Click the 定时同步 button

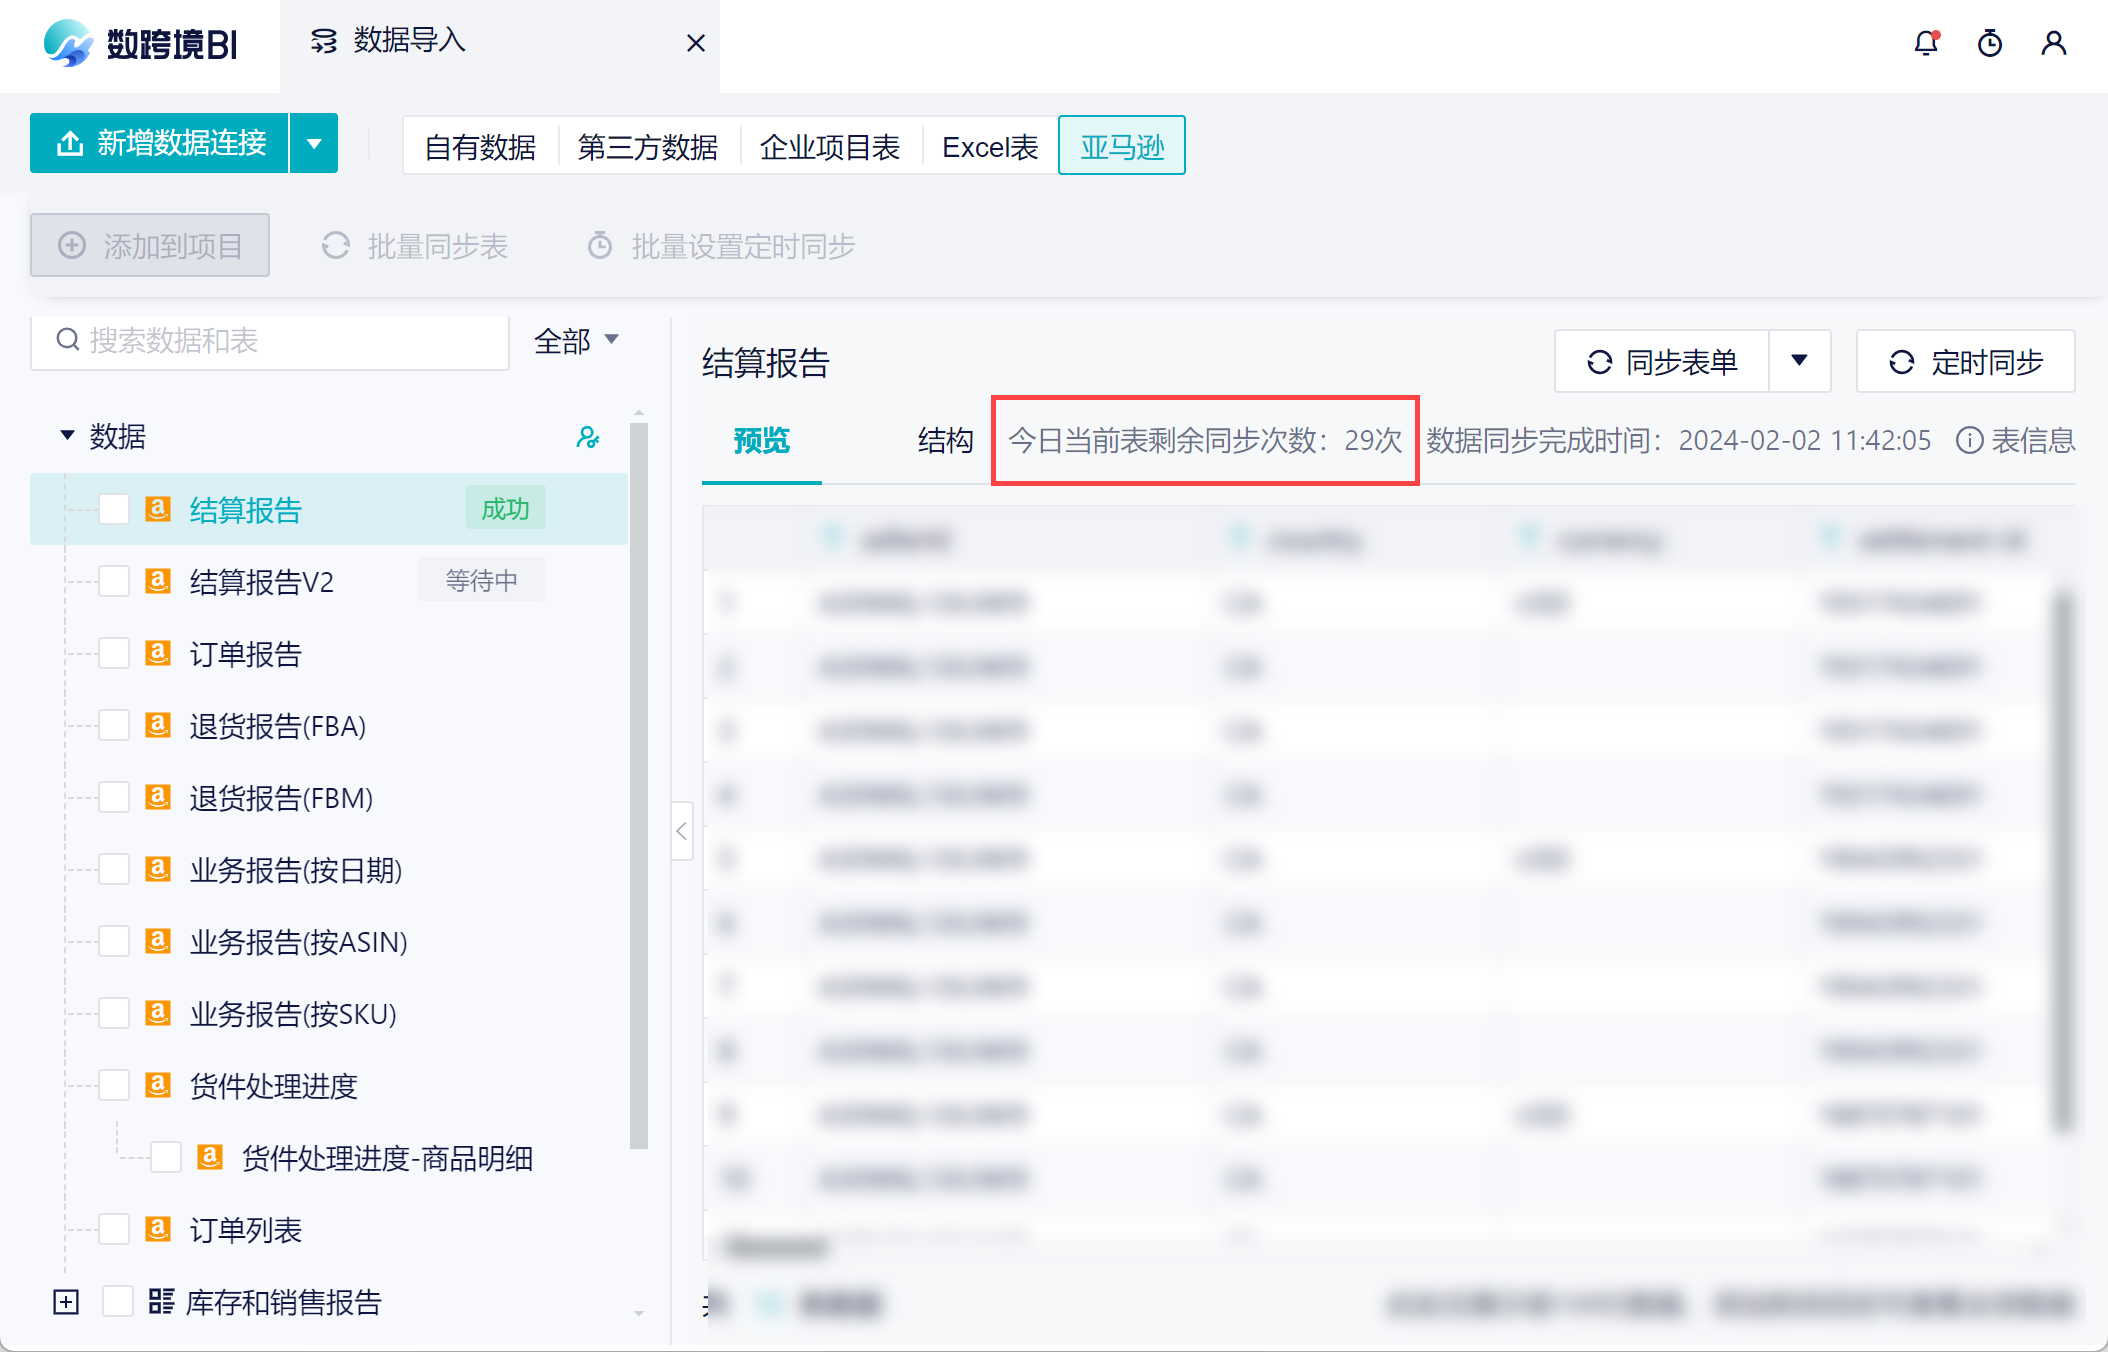(x=1965, y=362)
